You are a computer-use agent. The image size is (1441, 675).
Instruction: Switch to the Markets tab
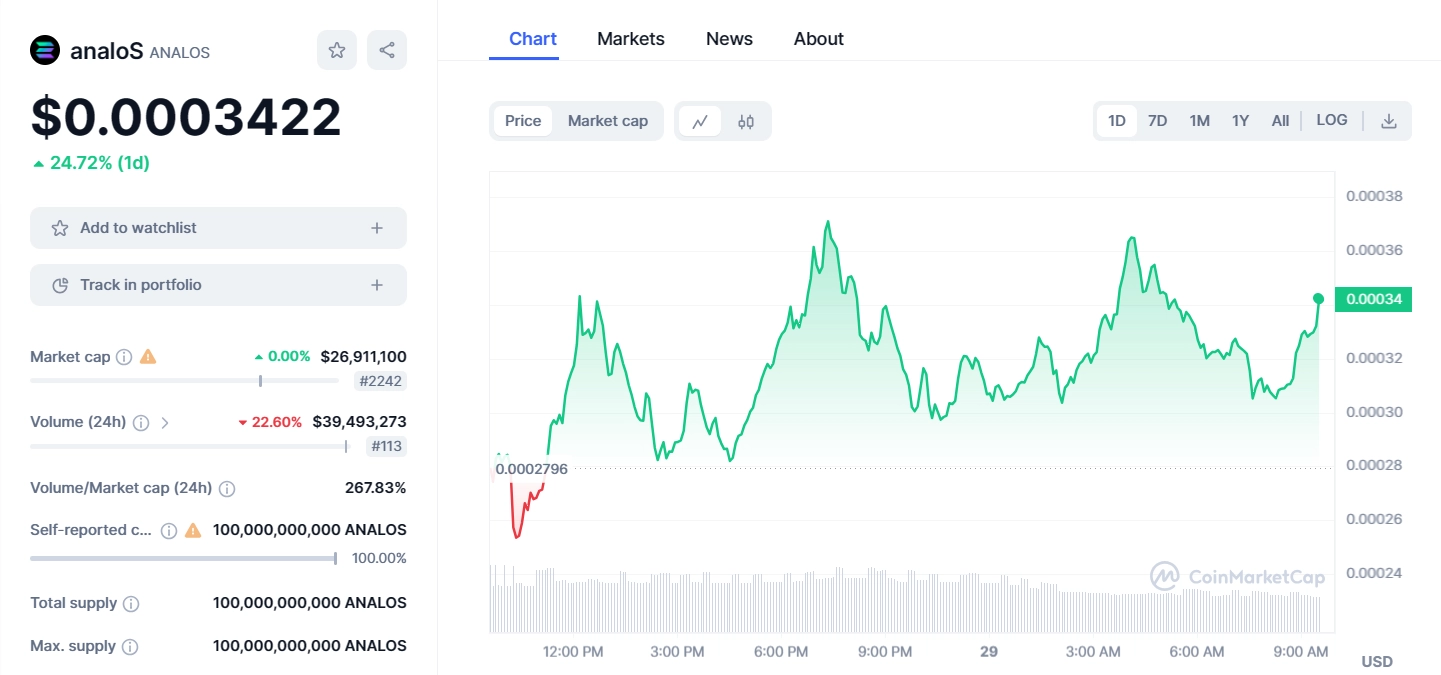coord(630,38)
